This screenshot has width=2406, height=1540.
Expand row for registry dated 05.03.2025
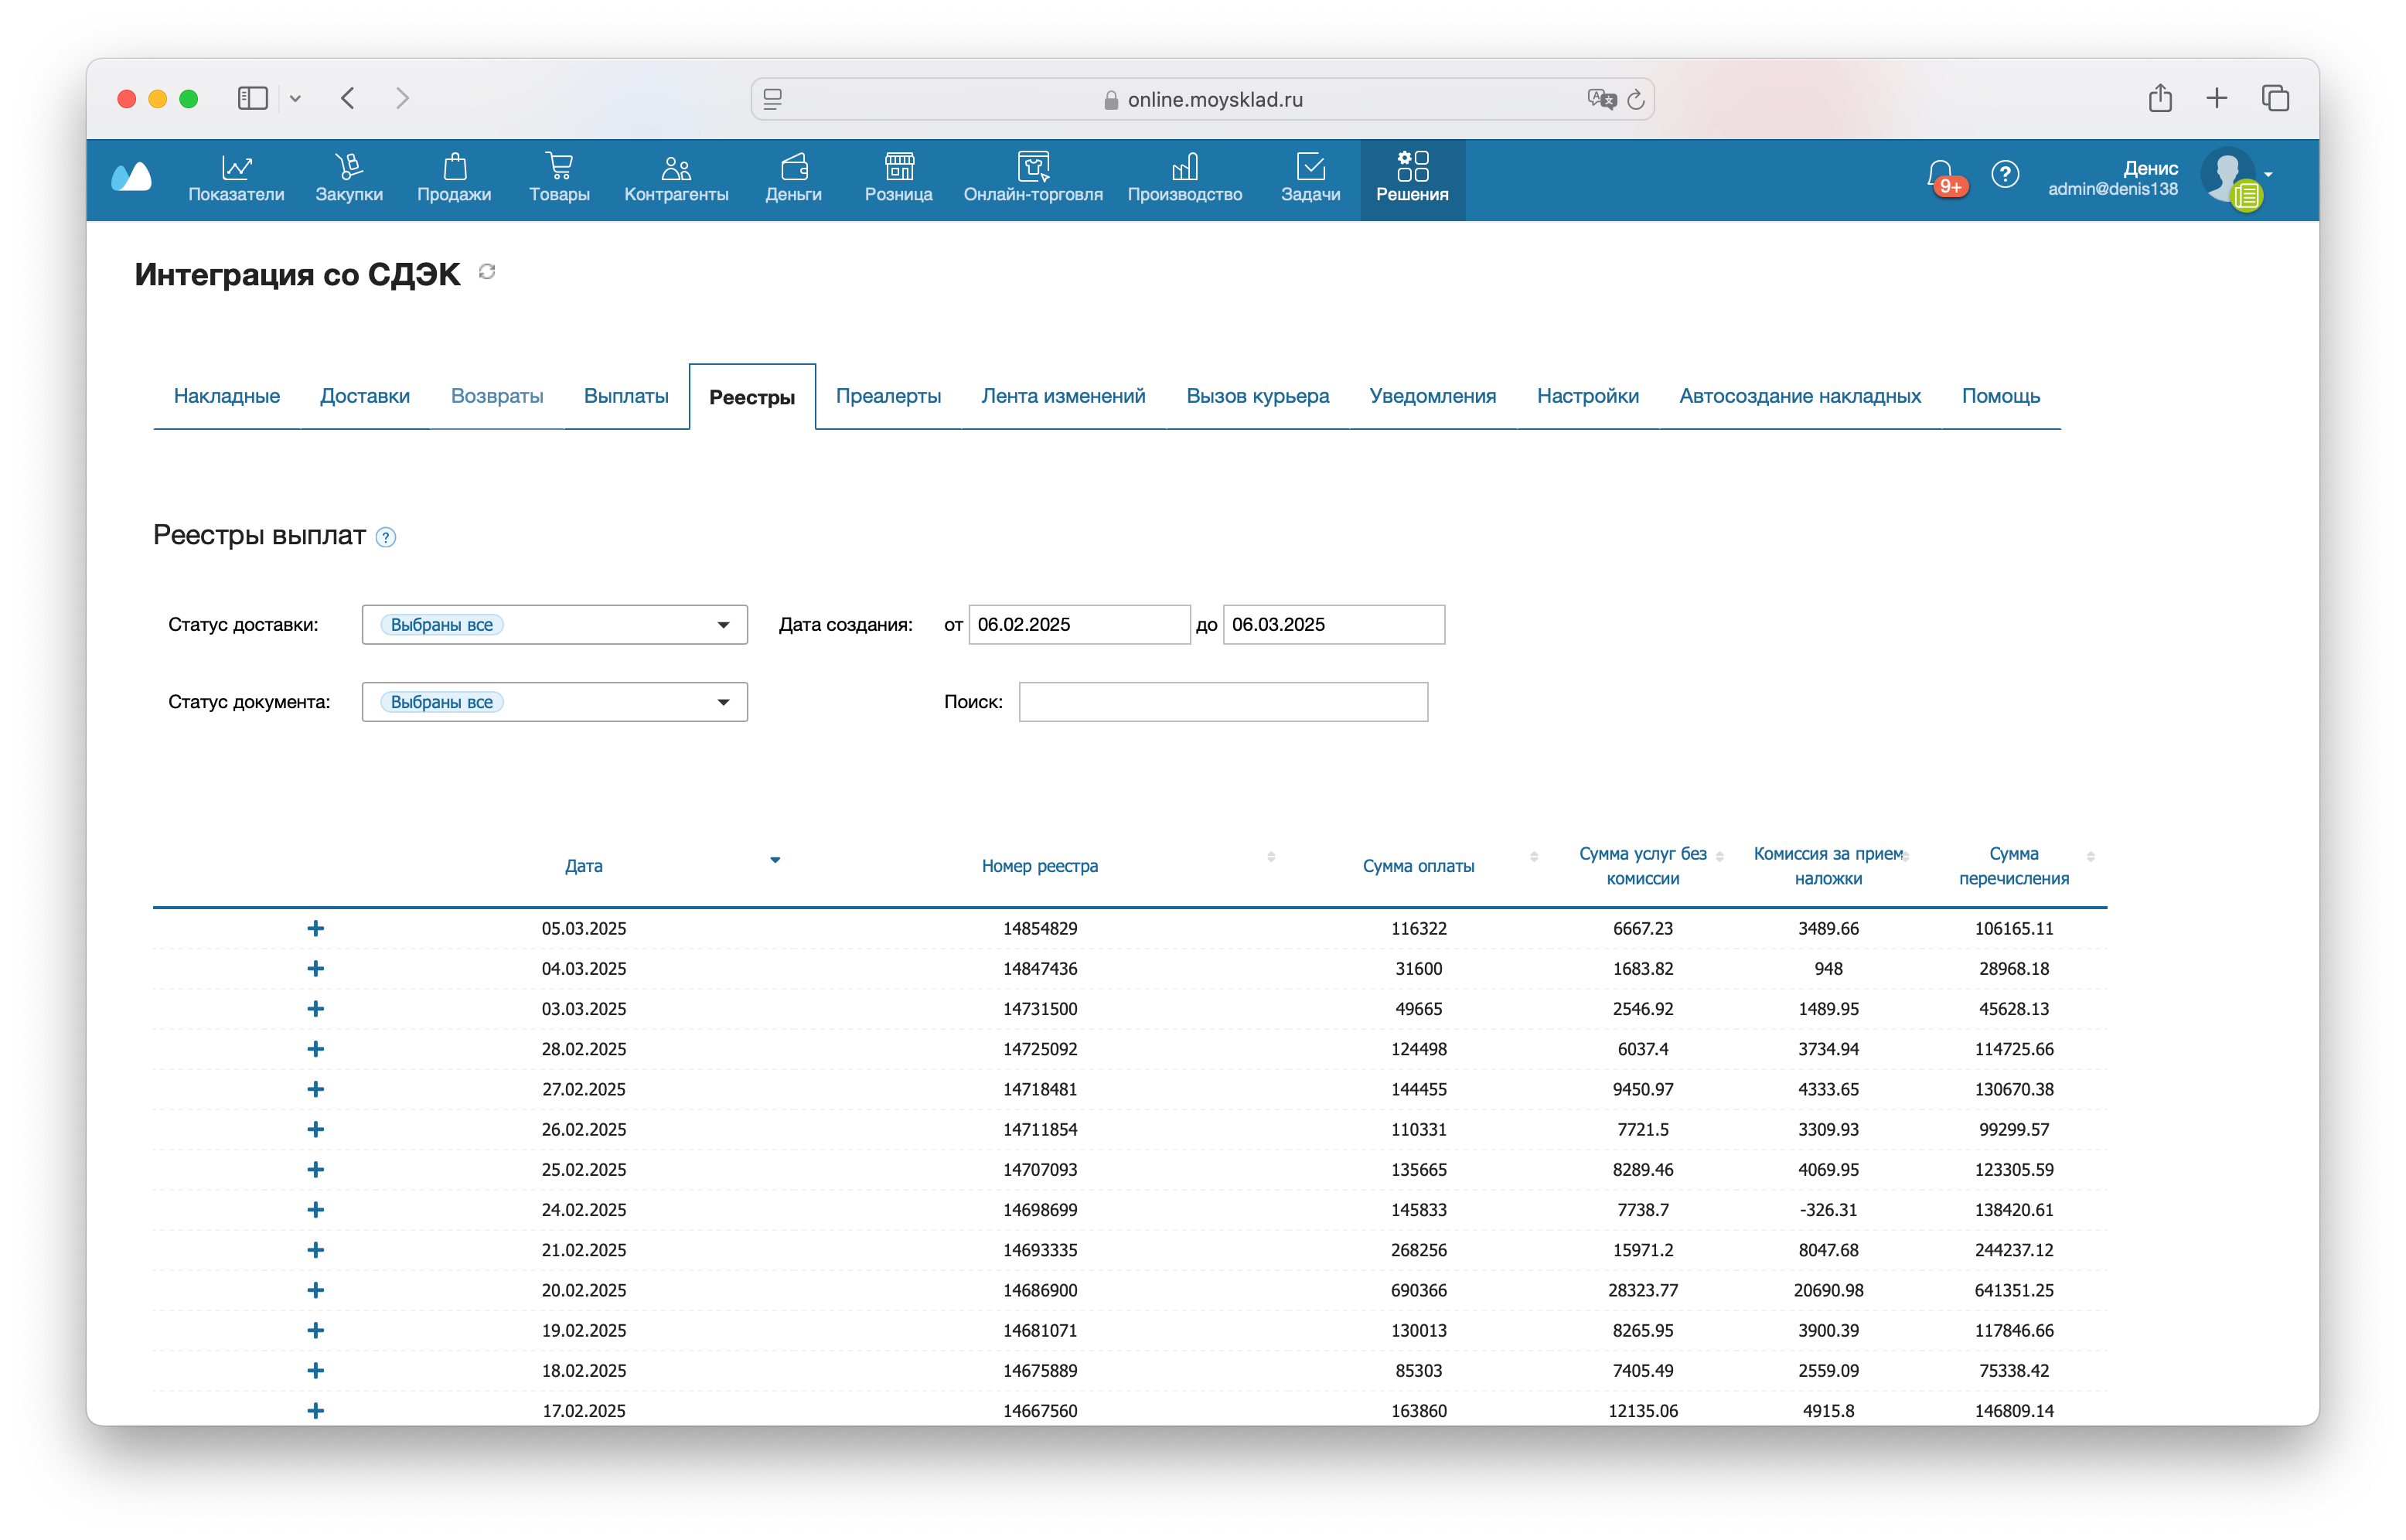click(315, 928)
